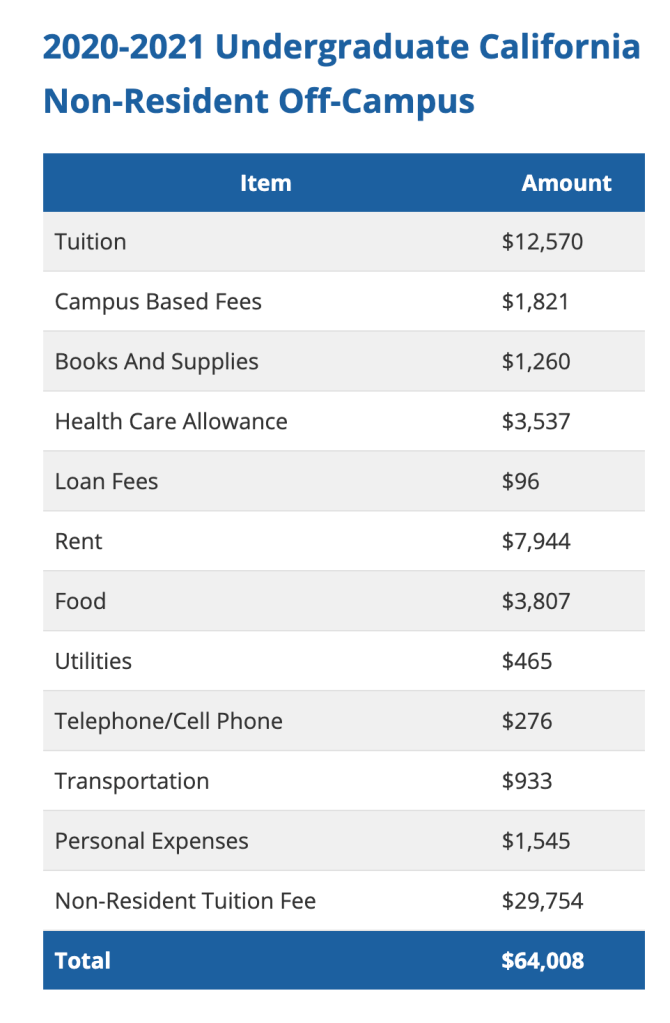Select the Tuition row label
Screen dimensions: 670x1023
91,242
